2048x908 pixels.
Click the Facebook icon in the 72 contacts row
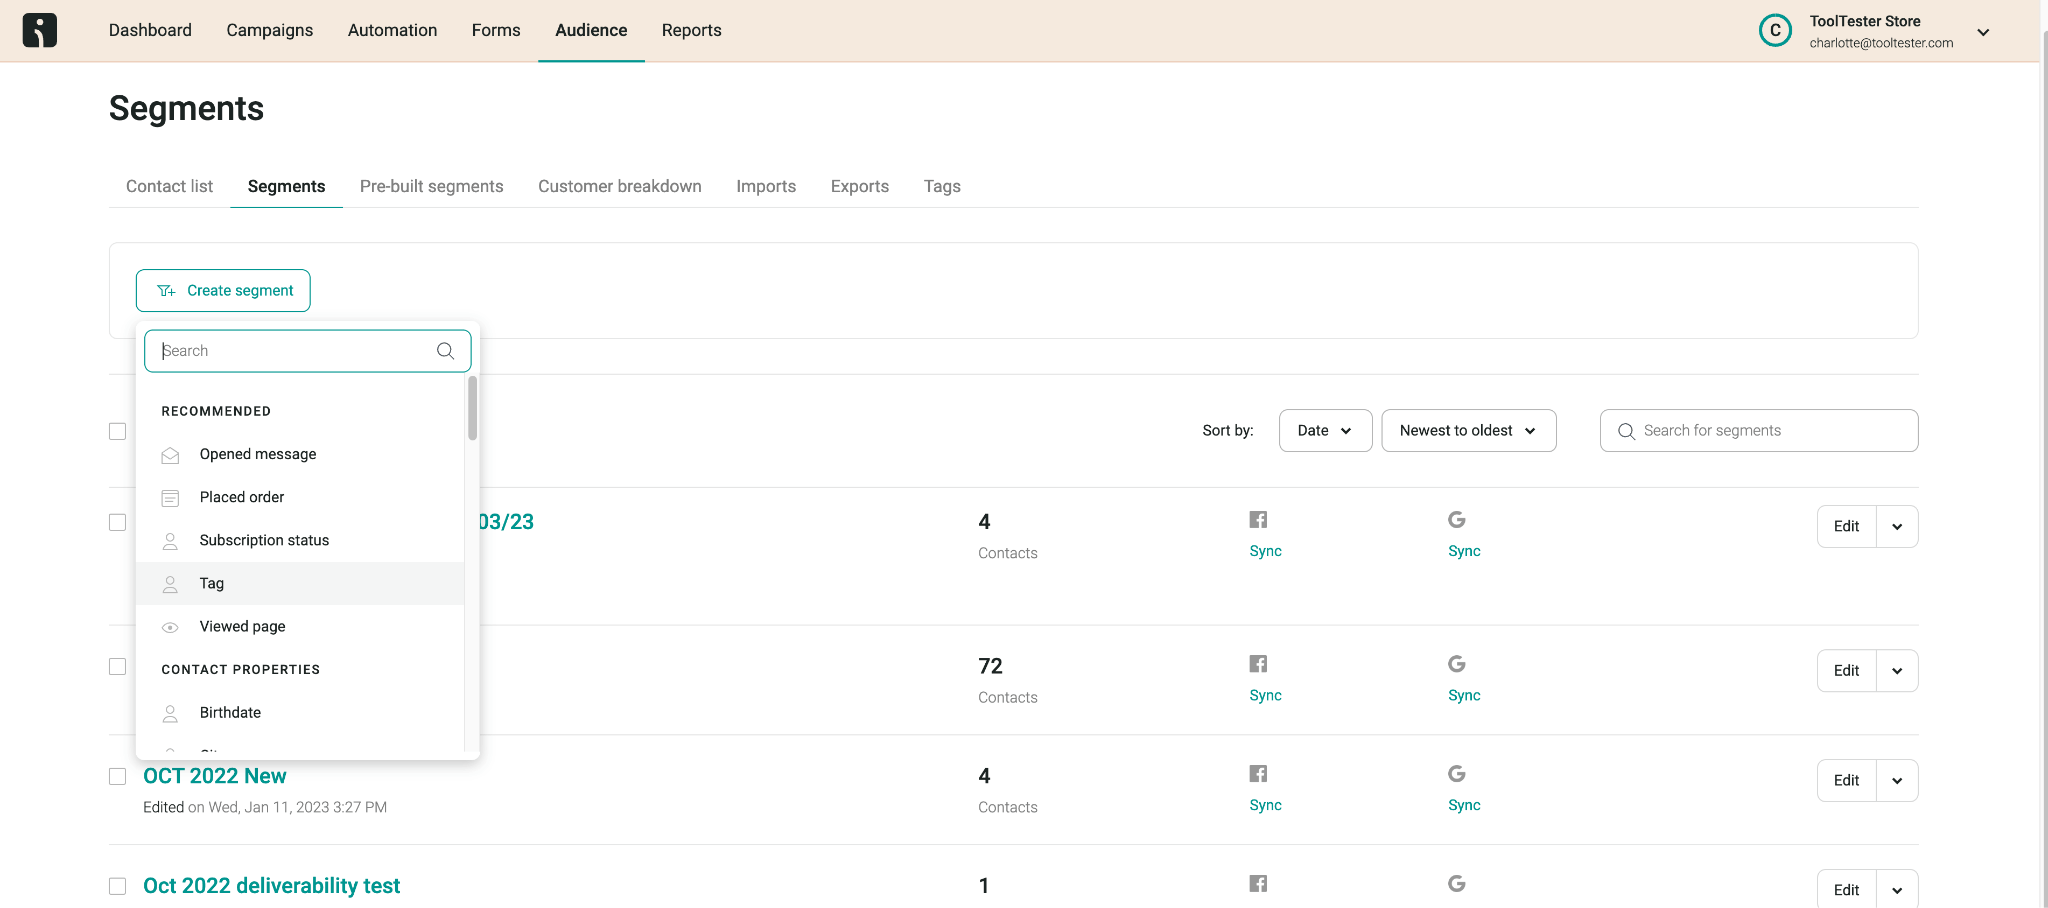coord(1258,663)
